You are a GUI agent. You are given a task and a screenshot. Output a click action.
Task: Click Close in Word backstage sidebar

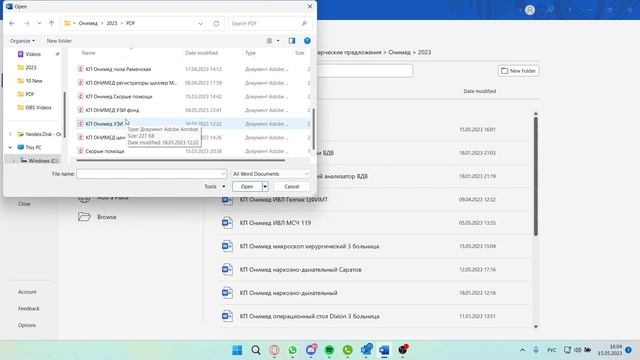click(x=24, y=204)
